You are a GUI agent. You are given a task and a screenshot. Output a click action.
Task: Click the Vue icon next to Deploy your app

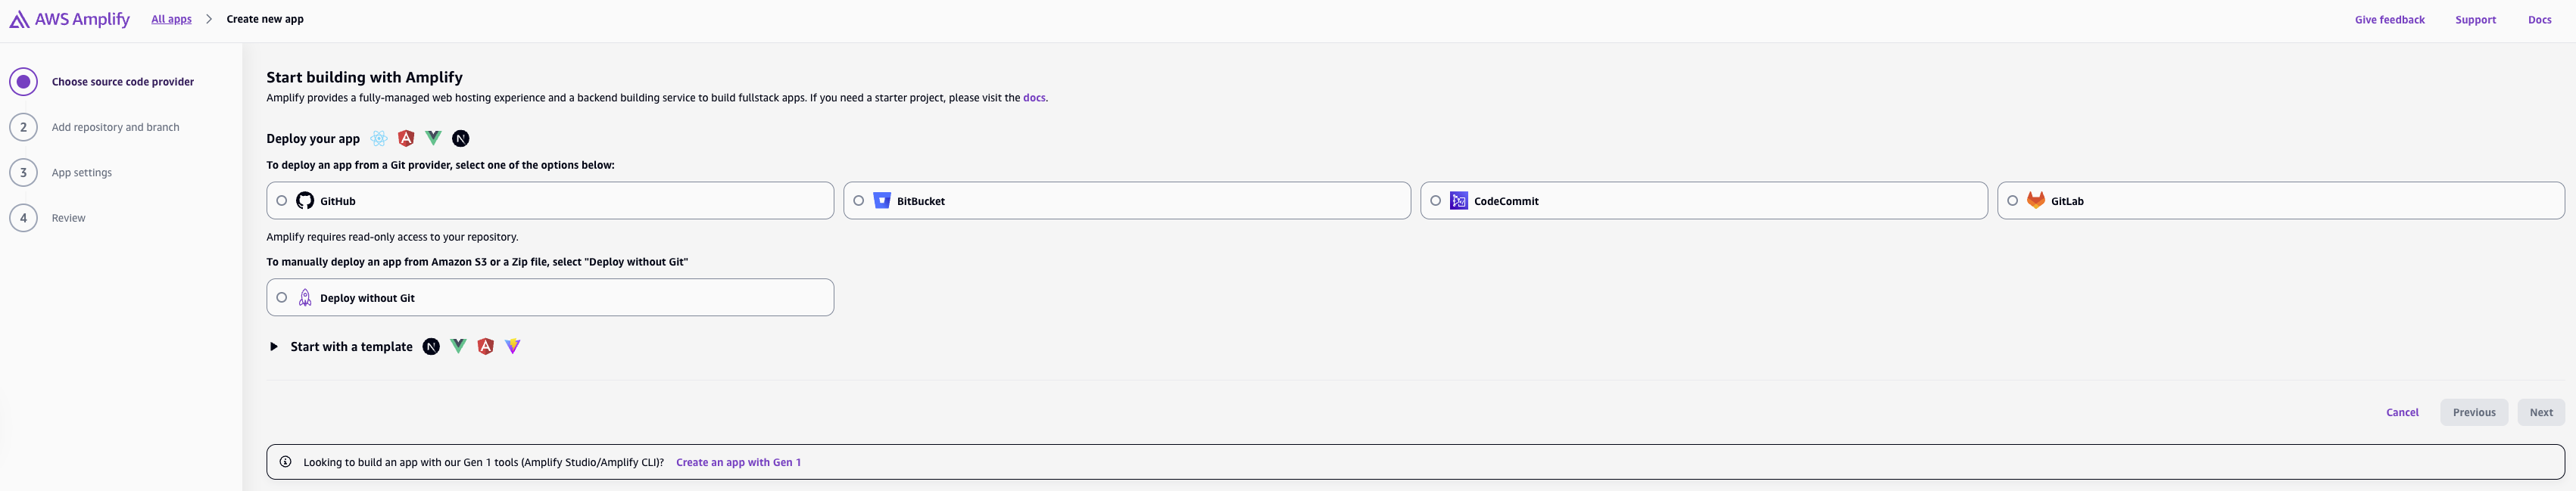coord(432,138)
